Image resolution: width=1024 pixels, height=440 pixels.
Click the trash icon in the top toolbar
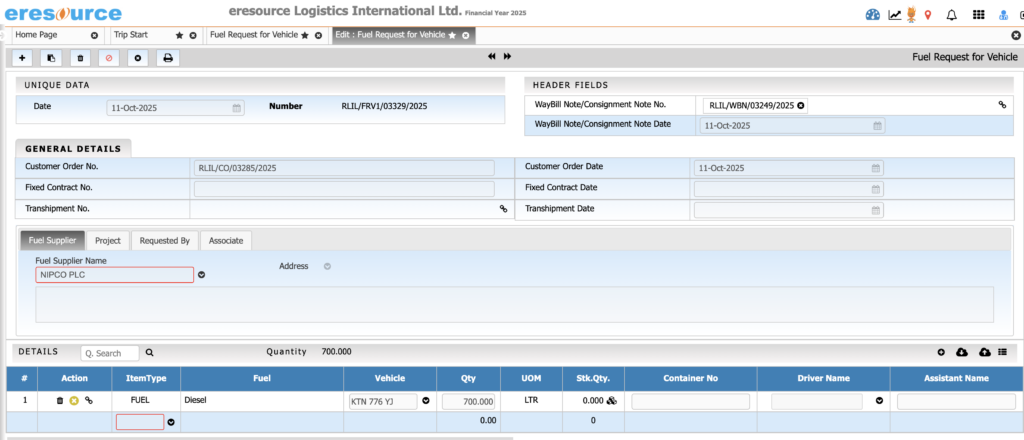coord(80,58)
